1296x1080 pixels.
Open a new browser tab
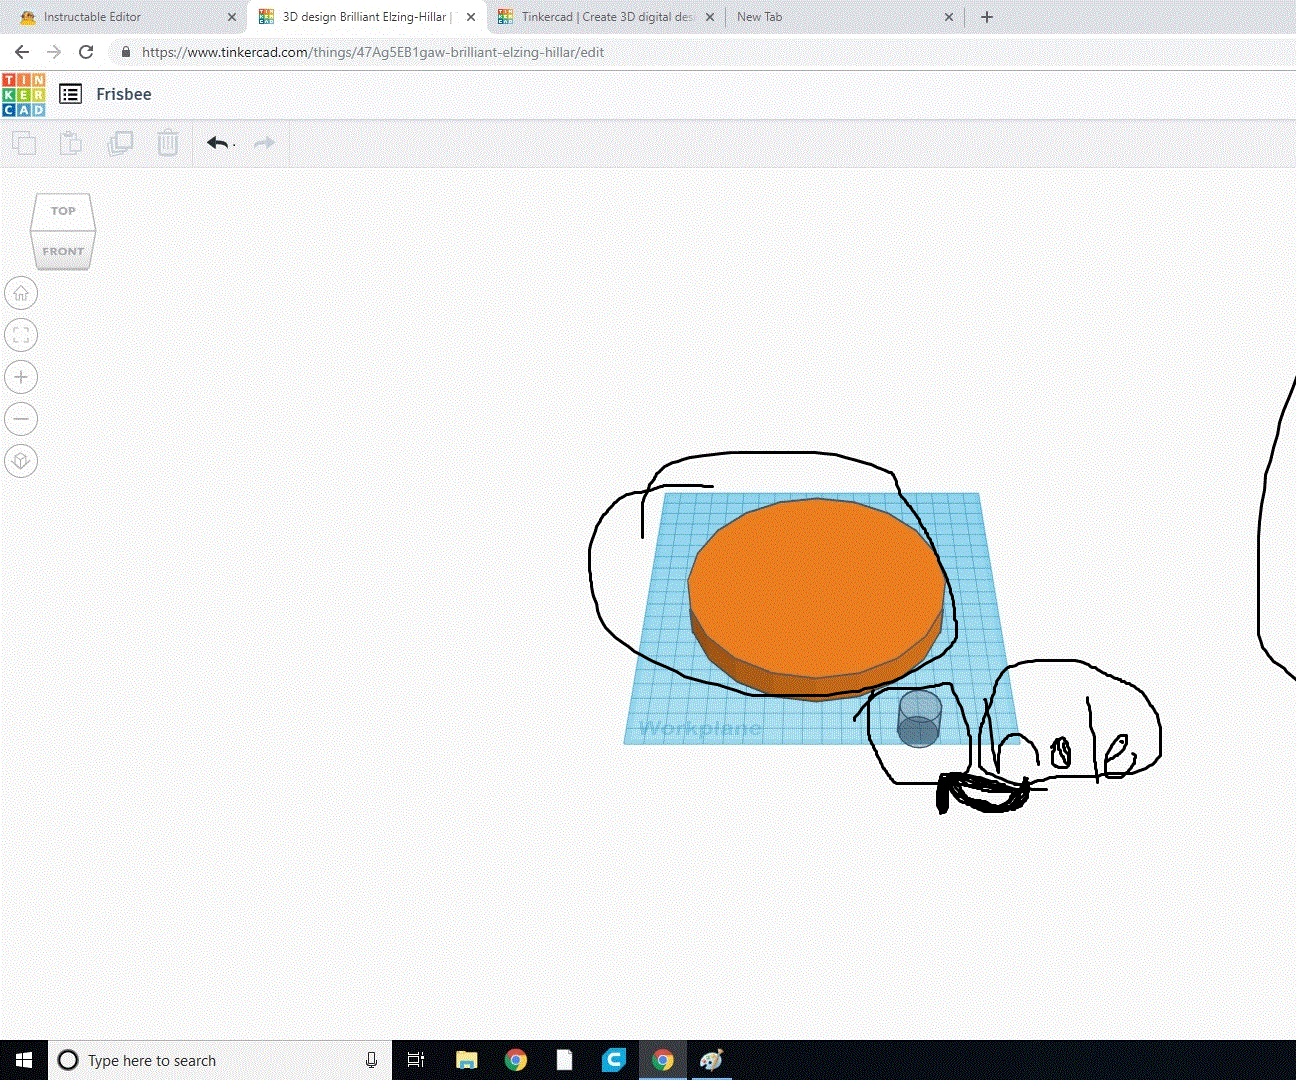point(987,16)
